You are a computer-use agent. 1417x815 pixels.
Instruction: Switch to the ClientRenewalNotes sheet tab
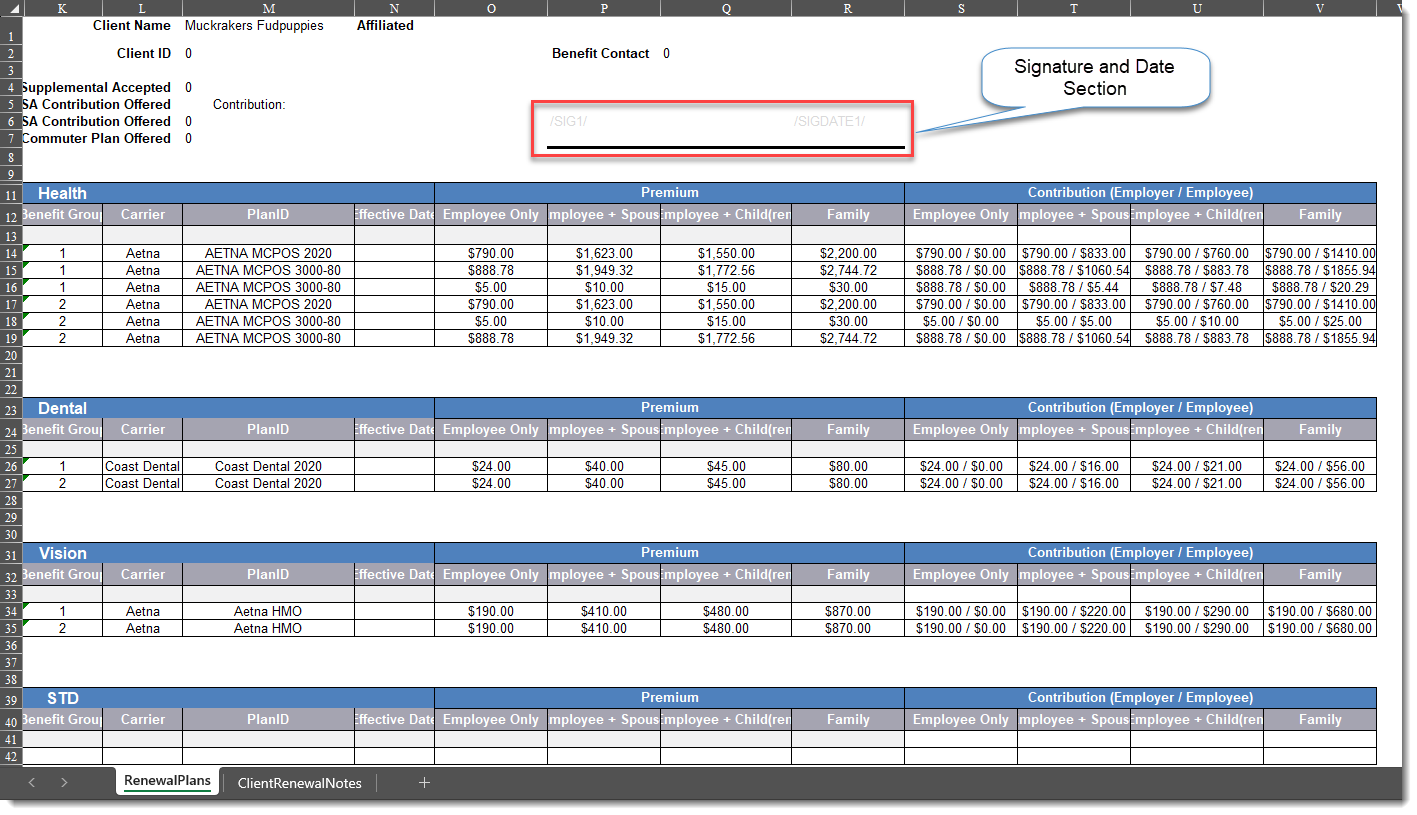coord(299,784)
